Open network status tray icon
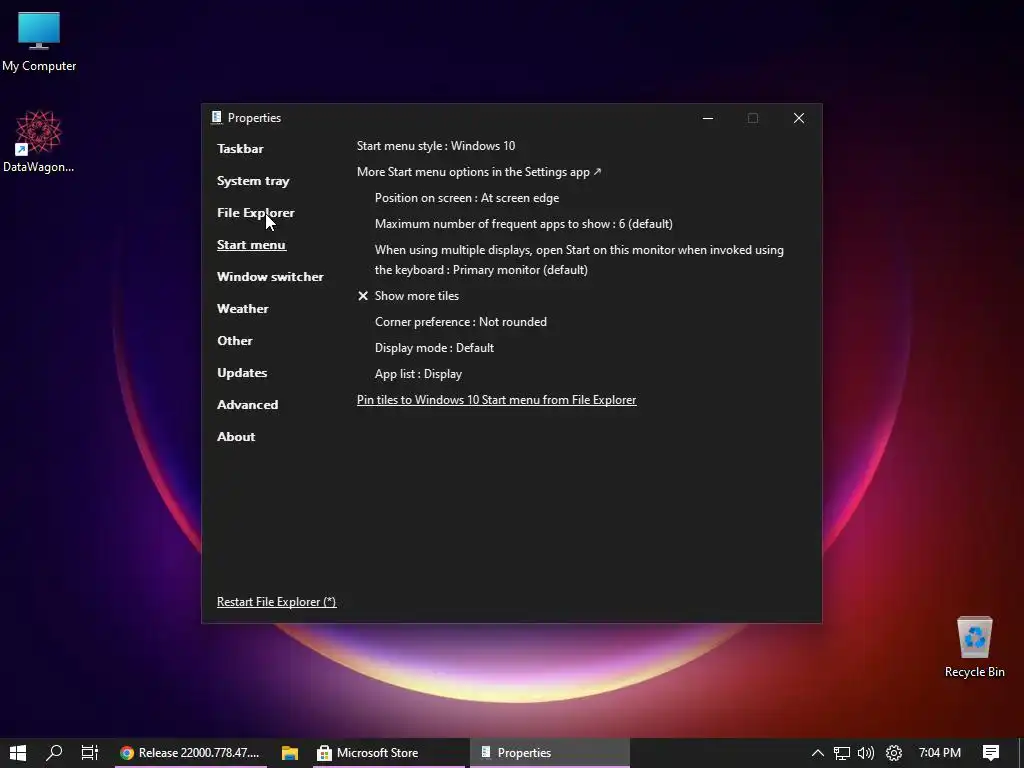Image resolution: width=1024 pixels, height=768 pixels. click(841, 753)
